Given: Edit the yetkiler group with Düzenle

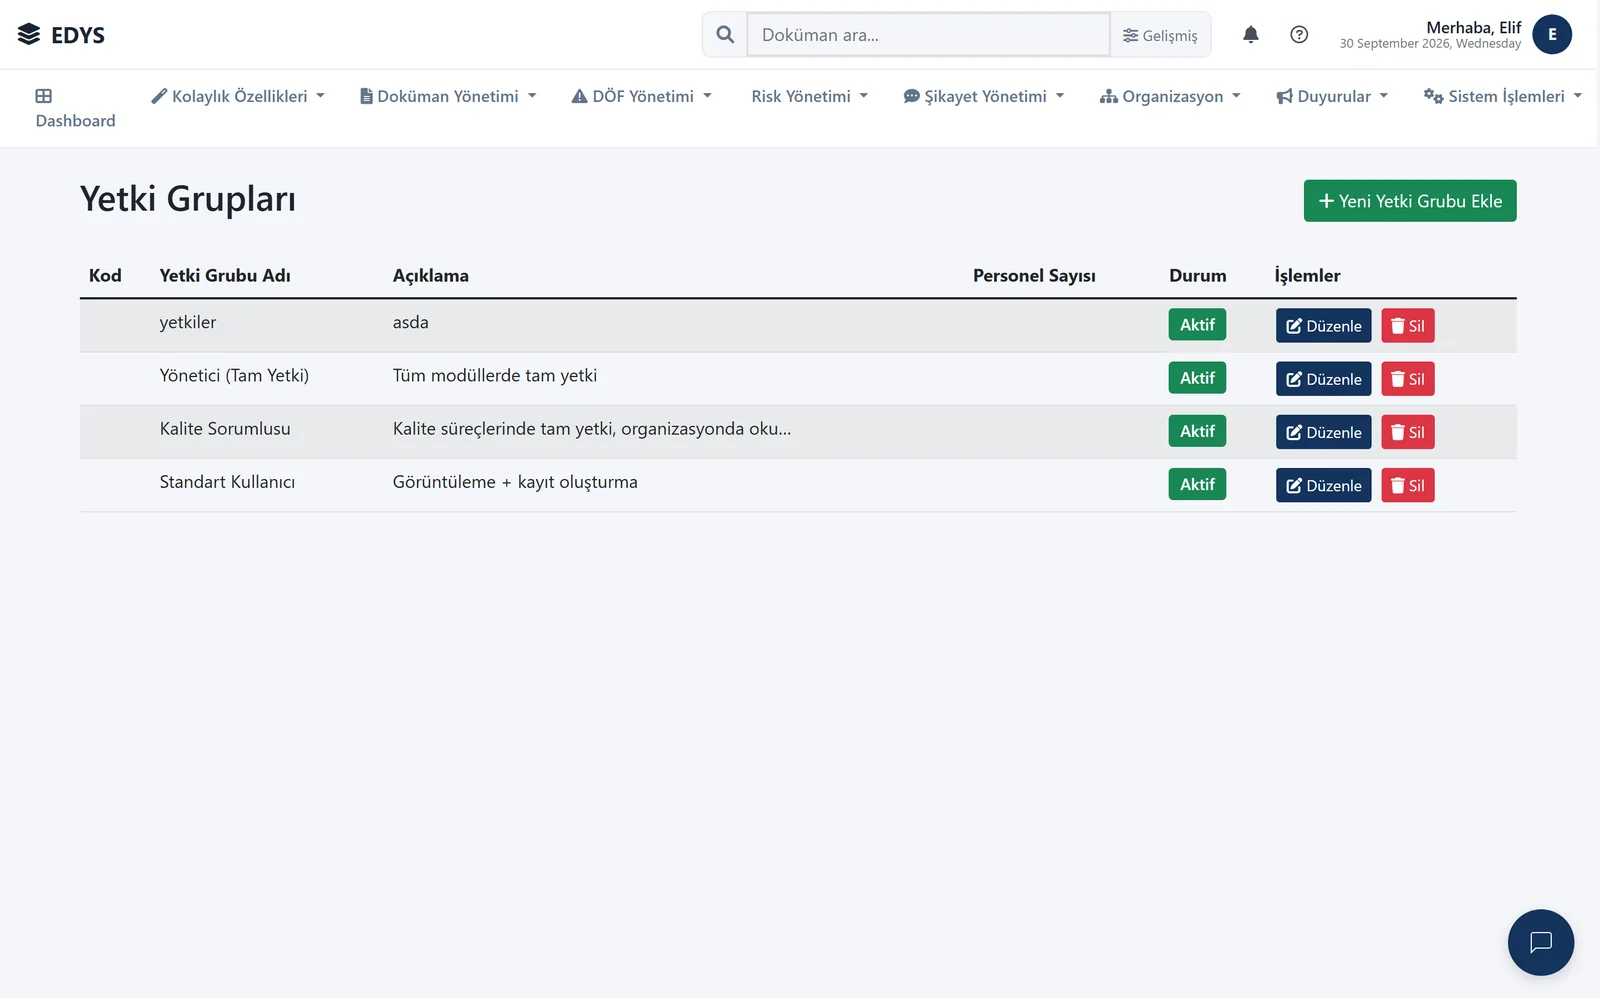Looking at the screenshot, I should pos(1323,326).
